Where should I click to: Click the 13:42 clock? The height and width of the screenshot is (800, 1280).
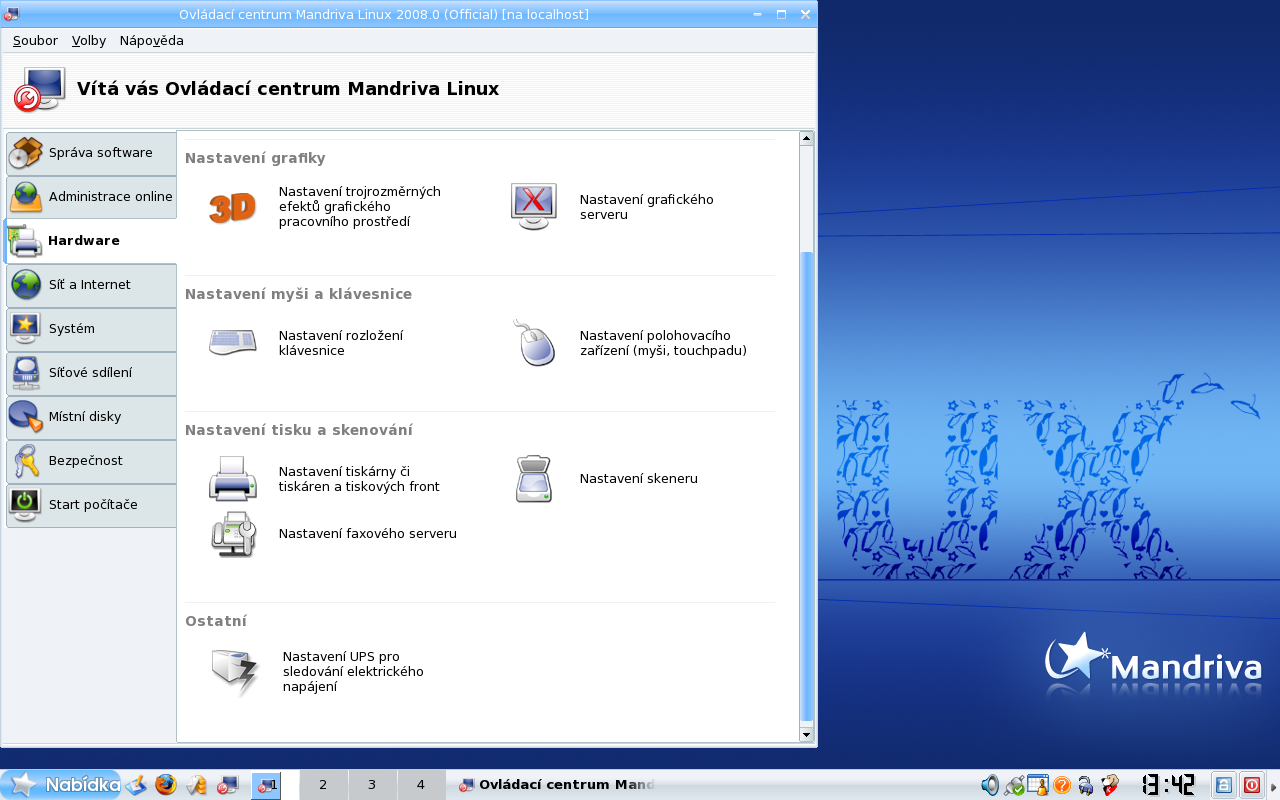pos(1168,785)
